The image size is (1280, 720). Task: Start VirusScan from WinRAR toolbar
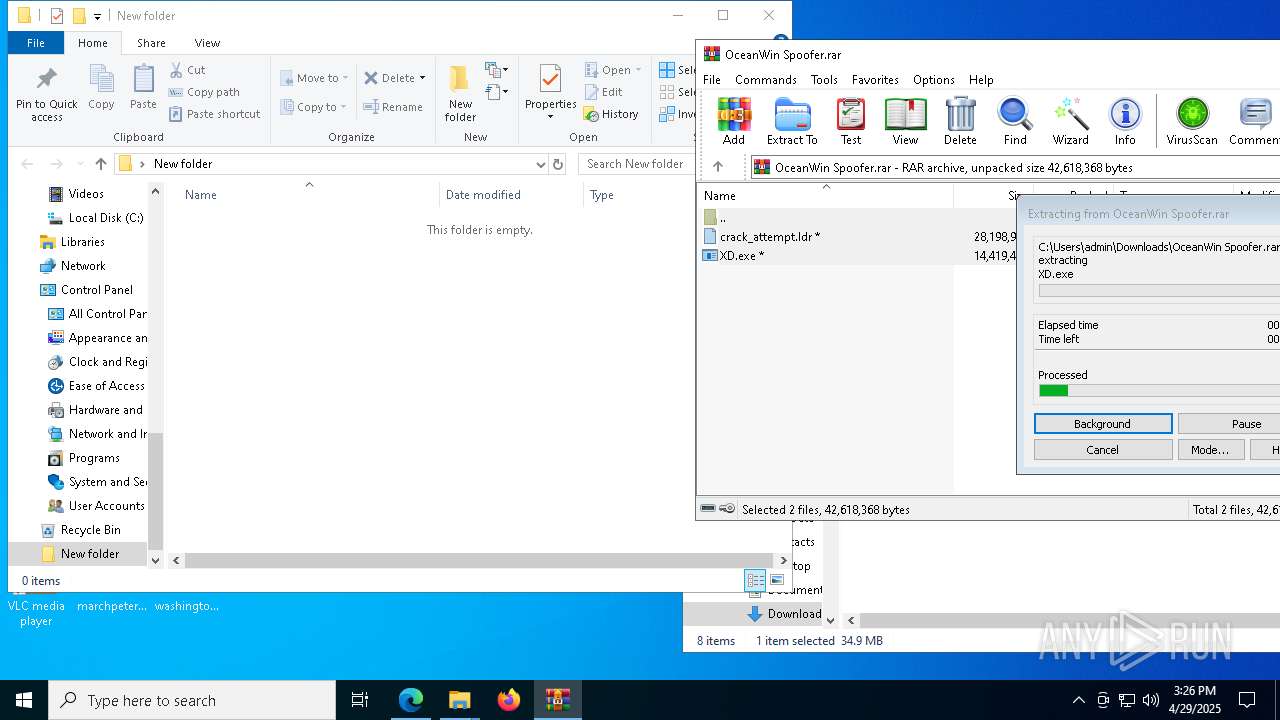[x=1192, y=121]
